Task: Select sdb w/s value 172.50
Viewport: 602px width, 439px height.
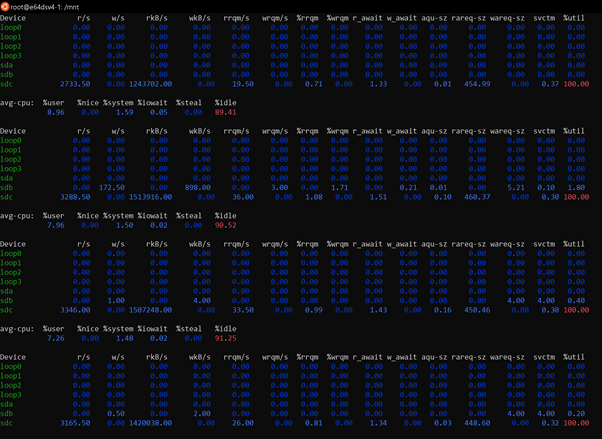Action: (112, 188)
